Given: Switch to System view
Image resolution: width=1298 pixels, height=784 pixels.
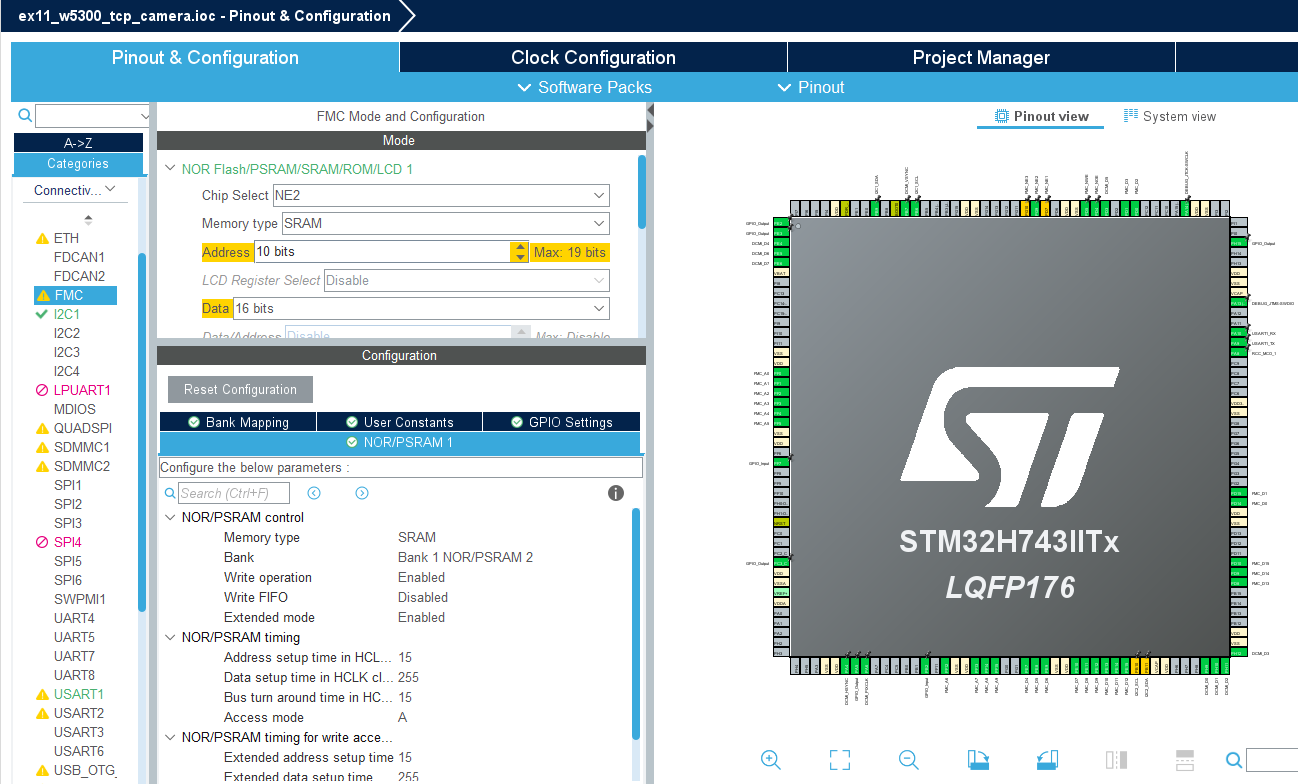Looking at the screenshot, I should pos(1169,116).
